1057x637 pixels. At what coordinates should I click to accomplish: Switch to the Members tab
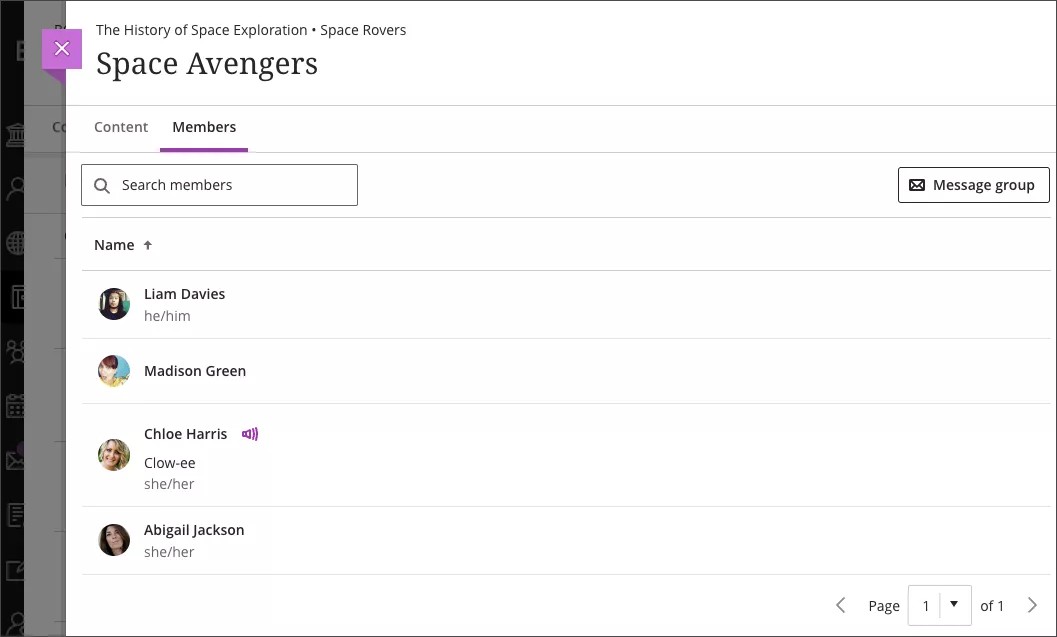point(204,127)
